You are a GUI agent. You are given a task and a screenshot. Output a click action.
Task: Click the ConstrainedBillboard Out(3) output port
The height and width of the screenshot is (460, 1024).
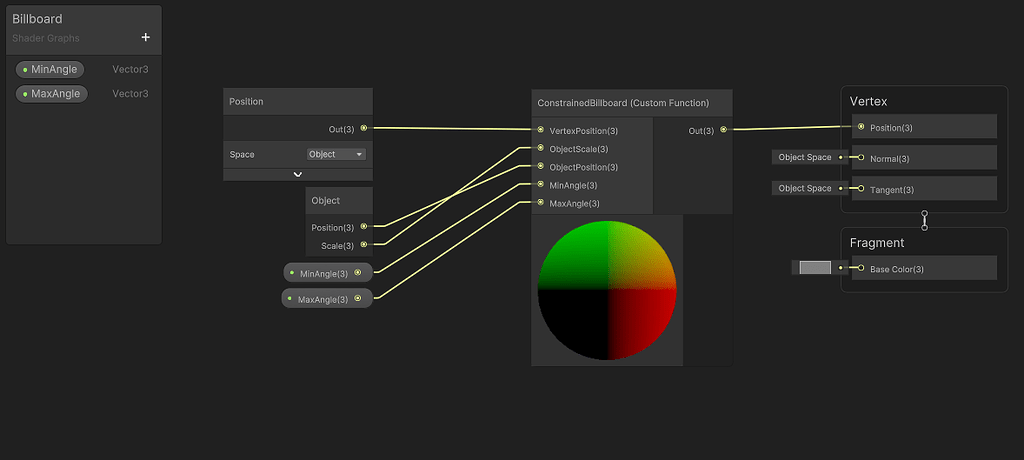(723, 130)
